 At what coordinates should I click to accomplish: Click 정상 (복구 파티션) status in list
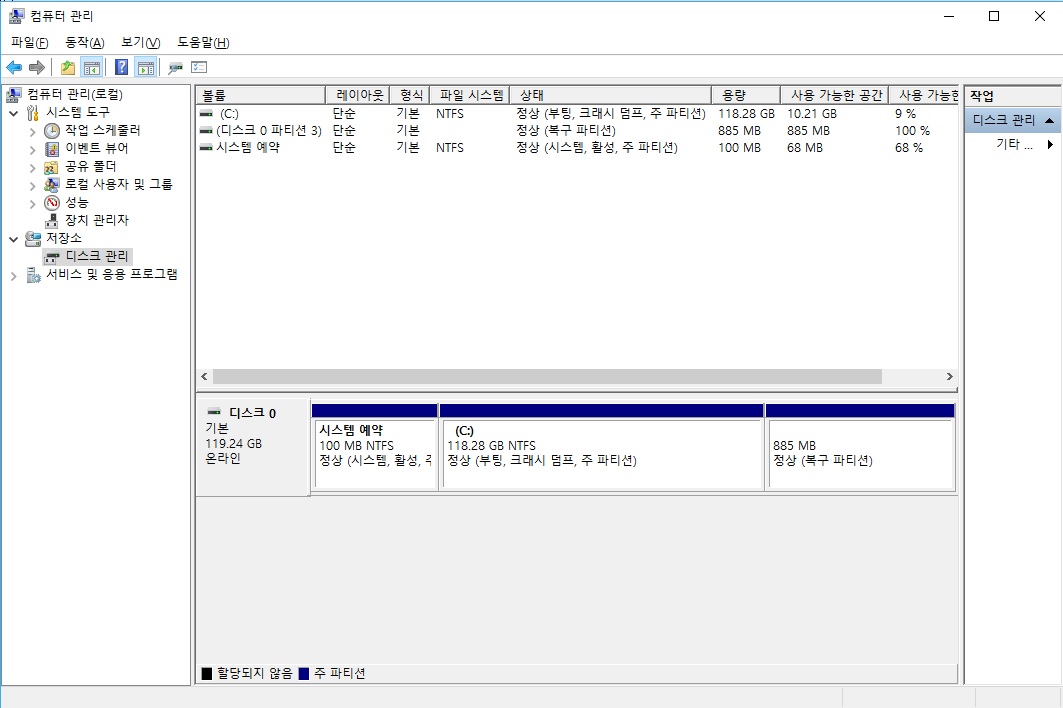[x=565, y=130]
